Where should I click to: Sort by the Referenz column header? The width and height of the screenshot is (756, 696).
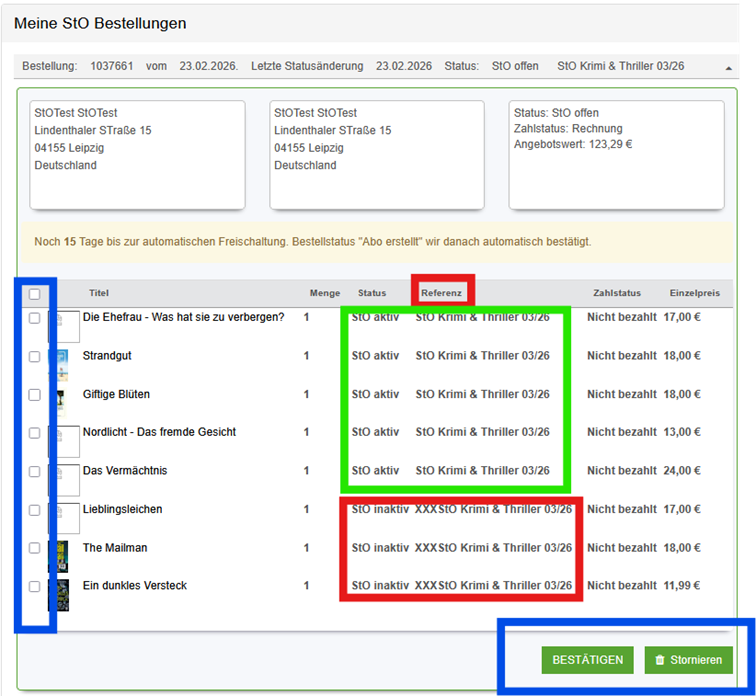(441, 293)
